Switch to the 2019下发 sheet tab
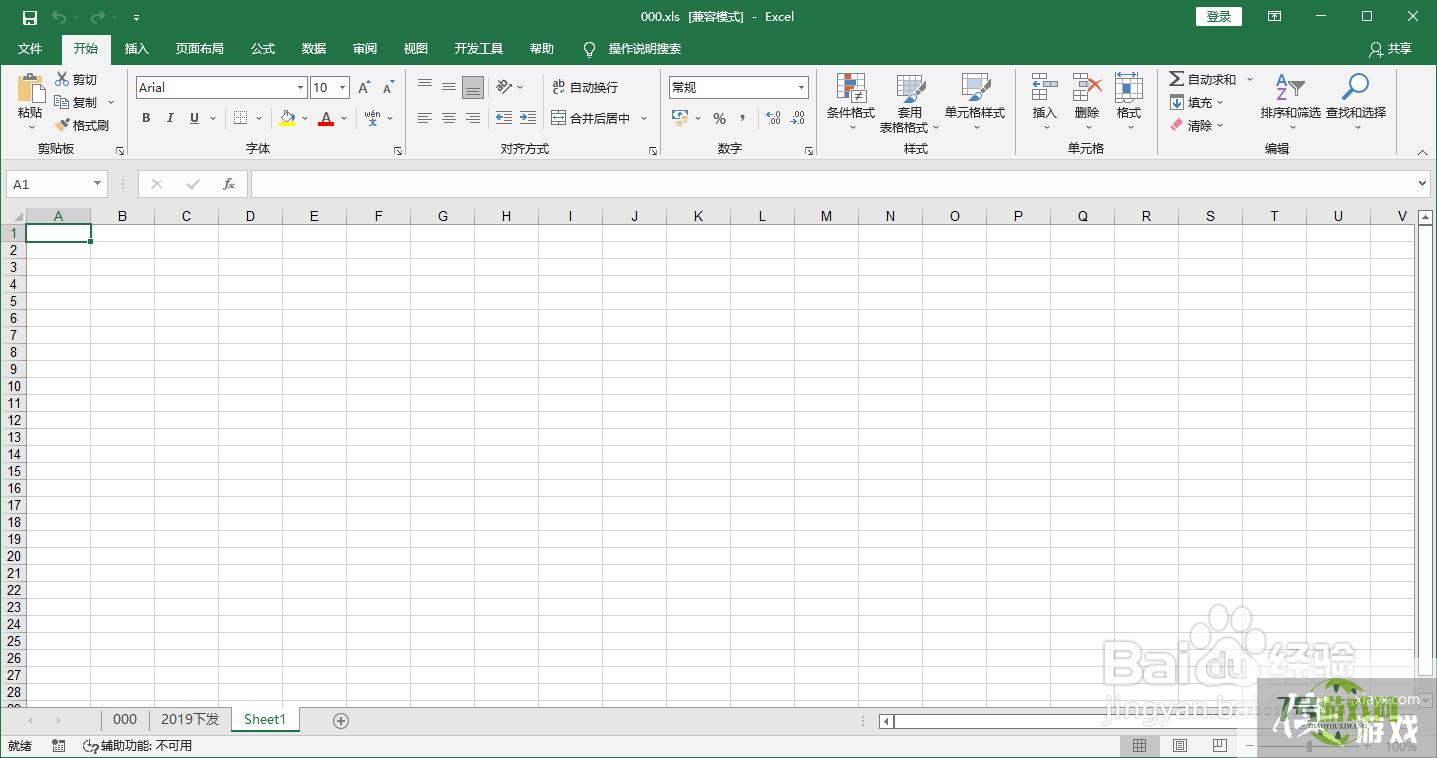 pos(190,719)
